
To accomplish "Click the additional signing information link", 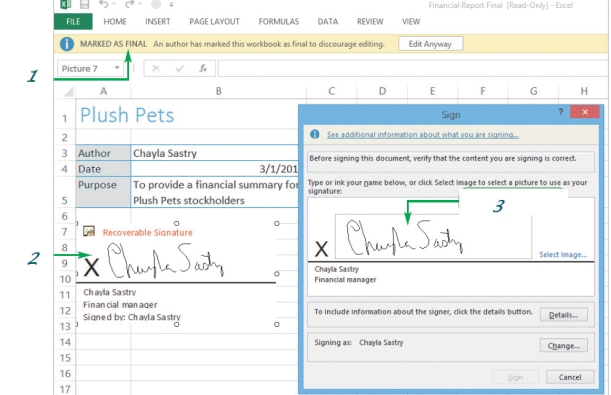I will click(423, 135).
